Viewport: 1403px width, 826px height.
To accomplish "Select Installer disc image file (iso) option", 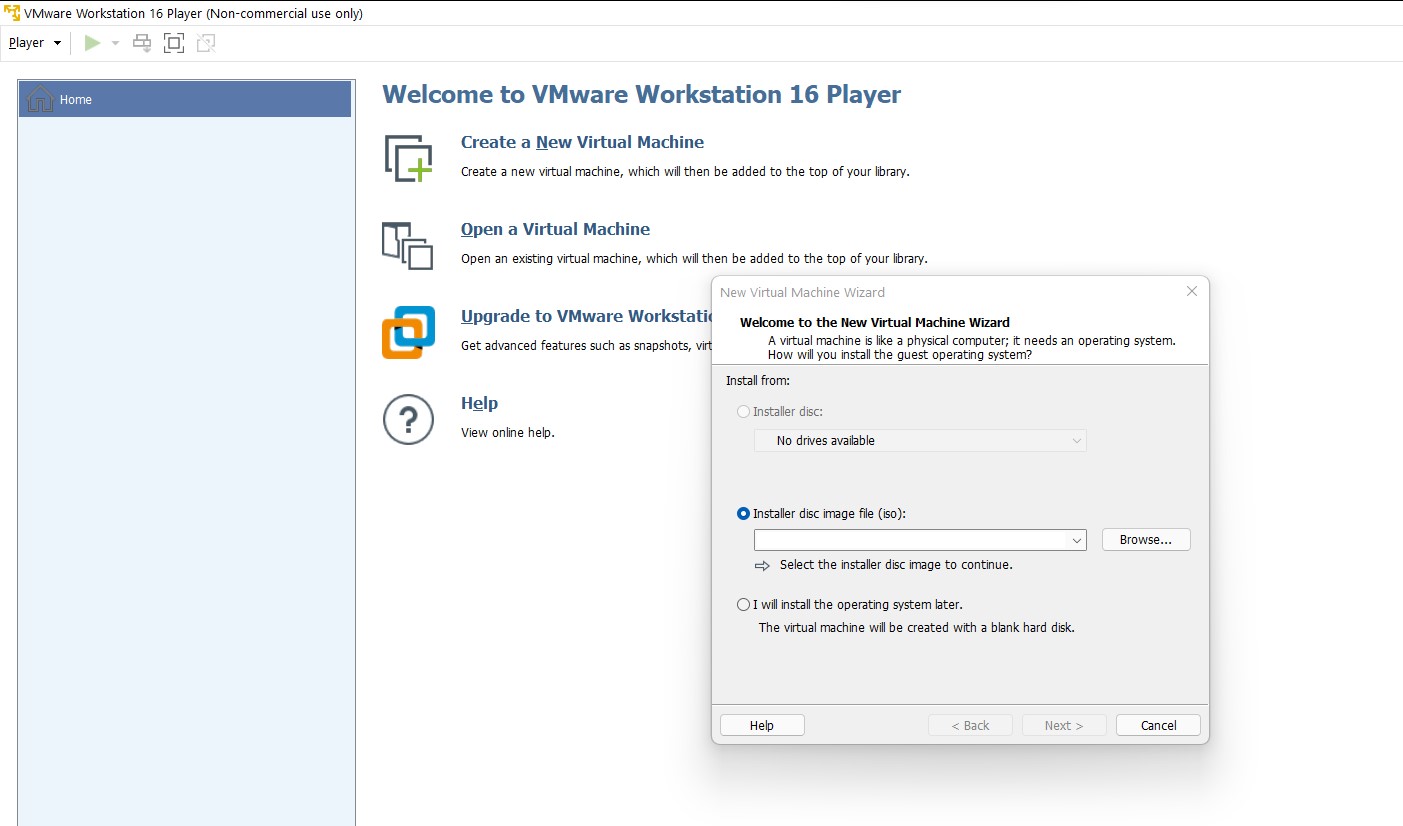I will coord(743,513).
